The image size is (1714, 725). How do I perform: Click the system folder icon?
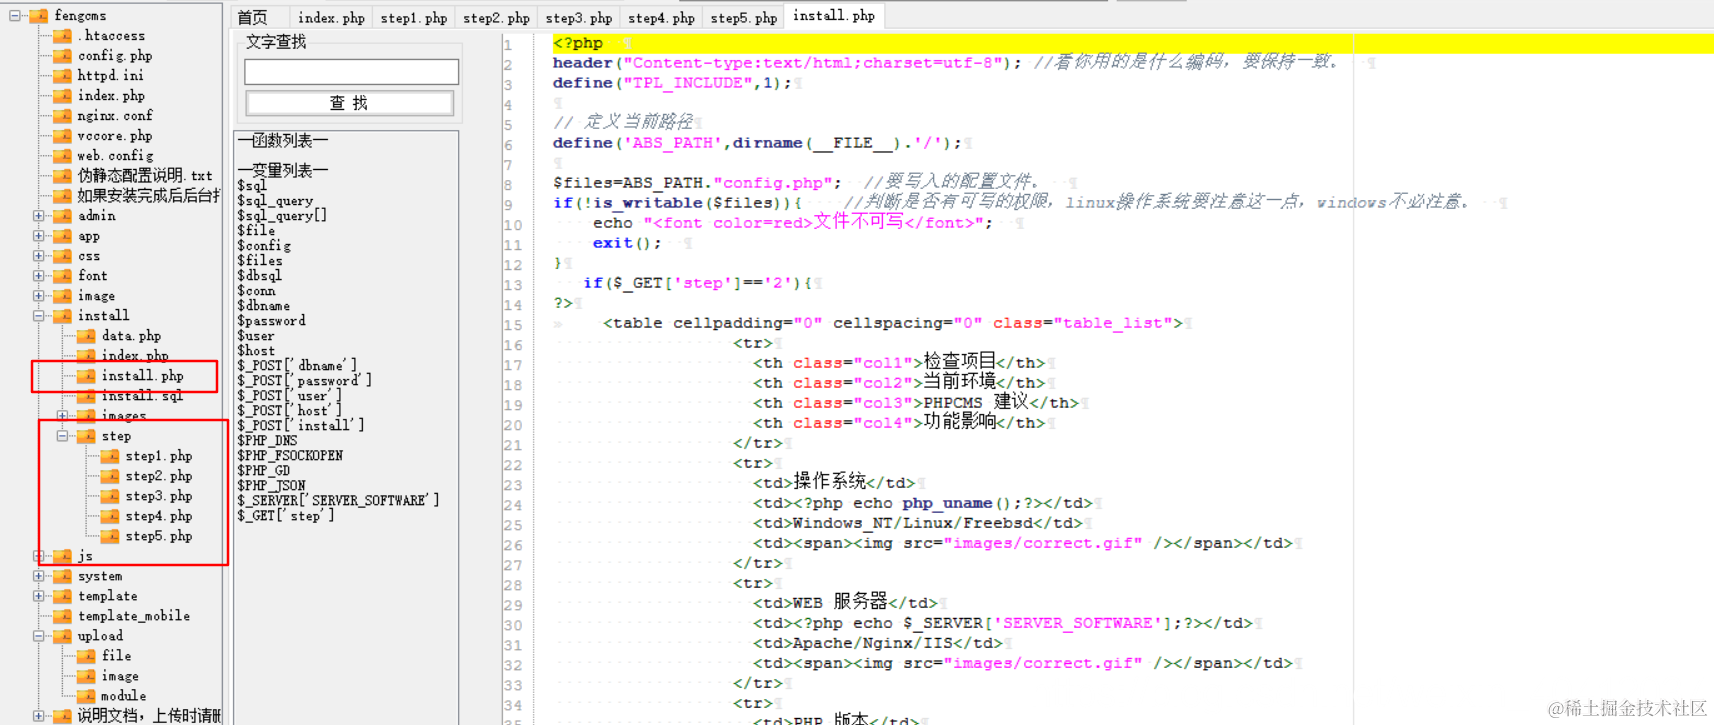point(63,576)
